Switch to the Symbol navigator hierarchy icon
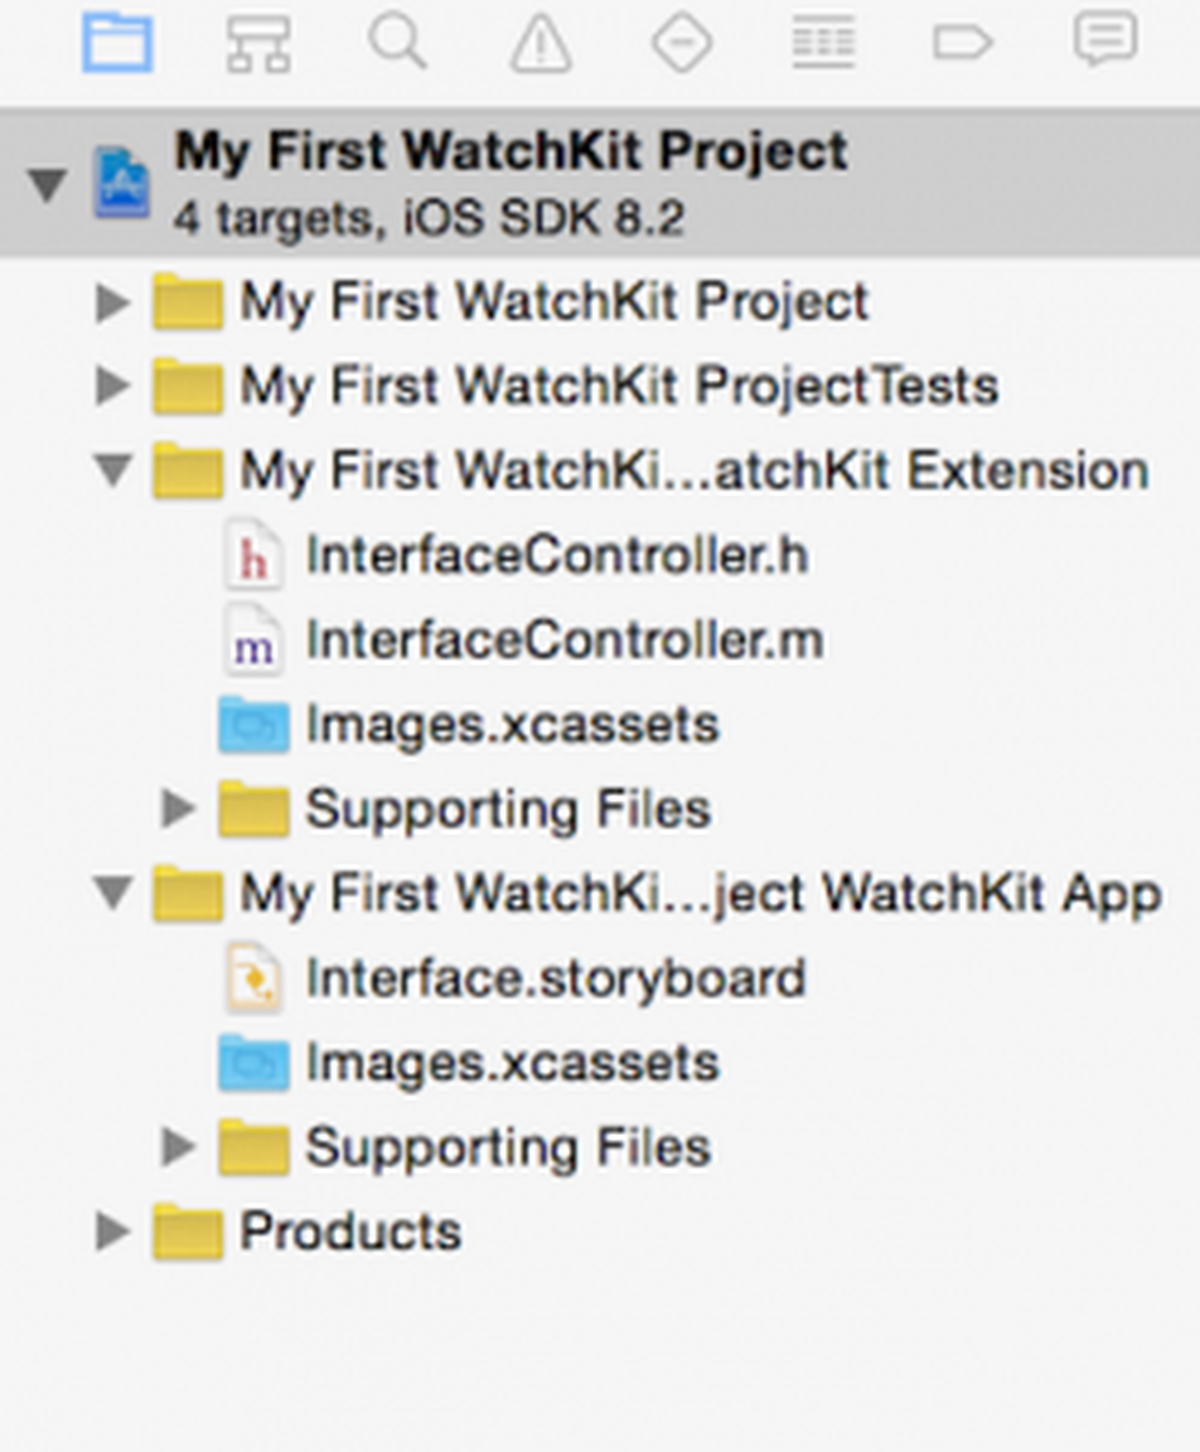Viewport: 1200px width, 1452px height. [x=259, y=44]
